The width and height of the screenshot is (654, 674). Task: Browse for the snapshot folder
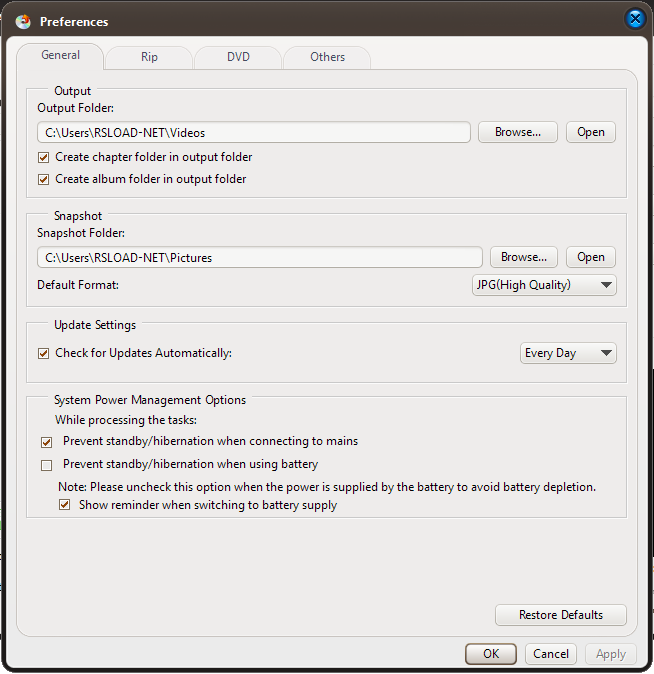coord(524,257)
